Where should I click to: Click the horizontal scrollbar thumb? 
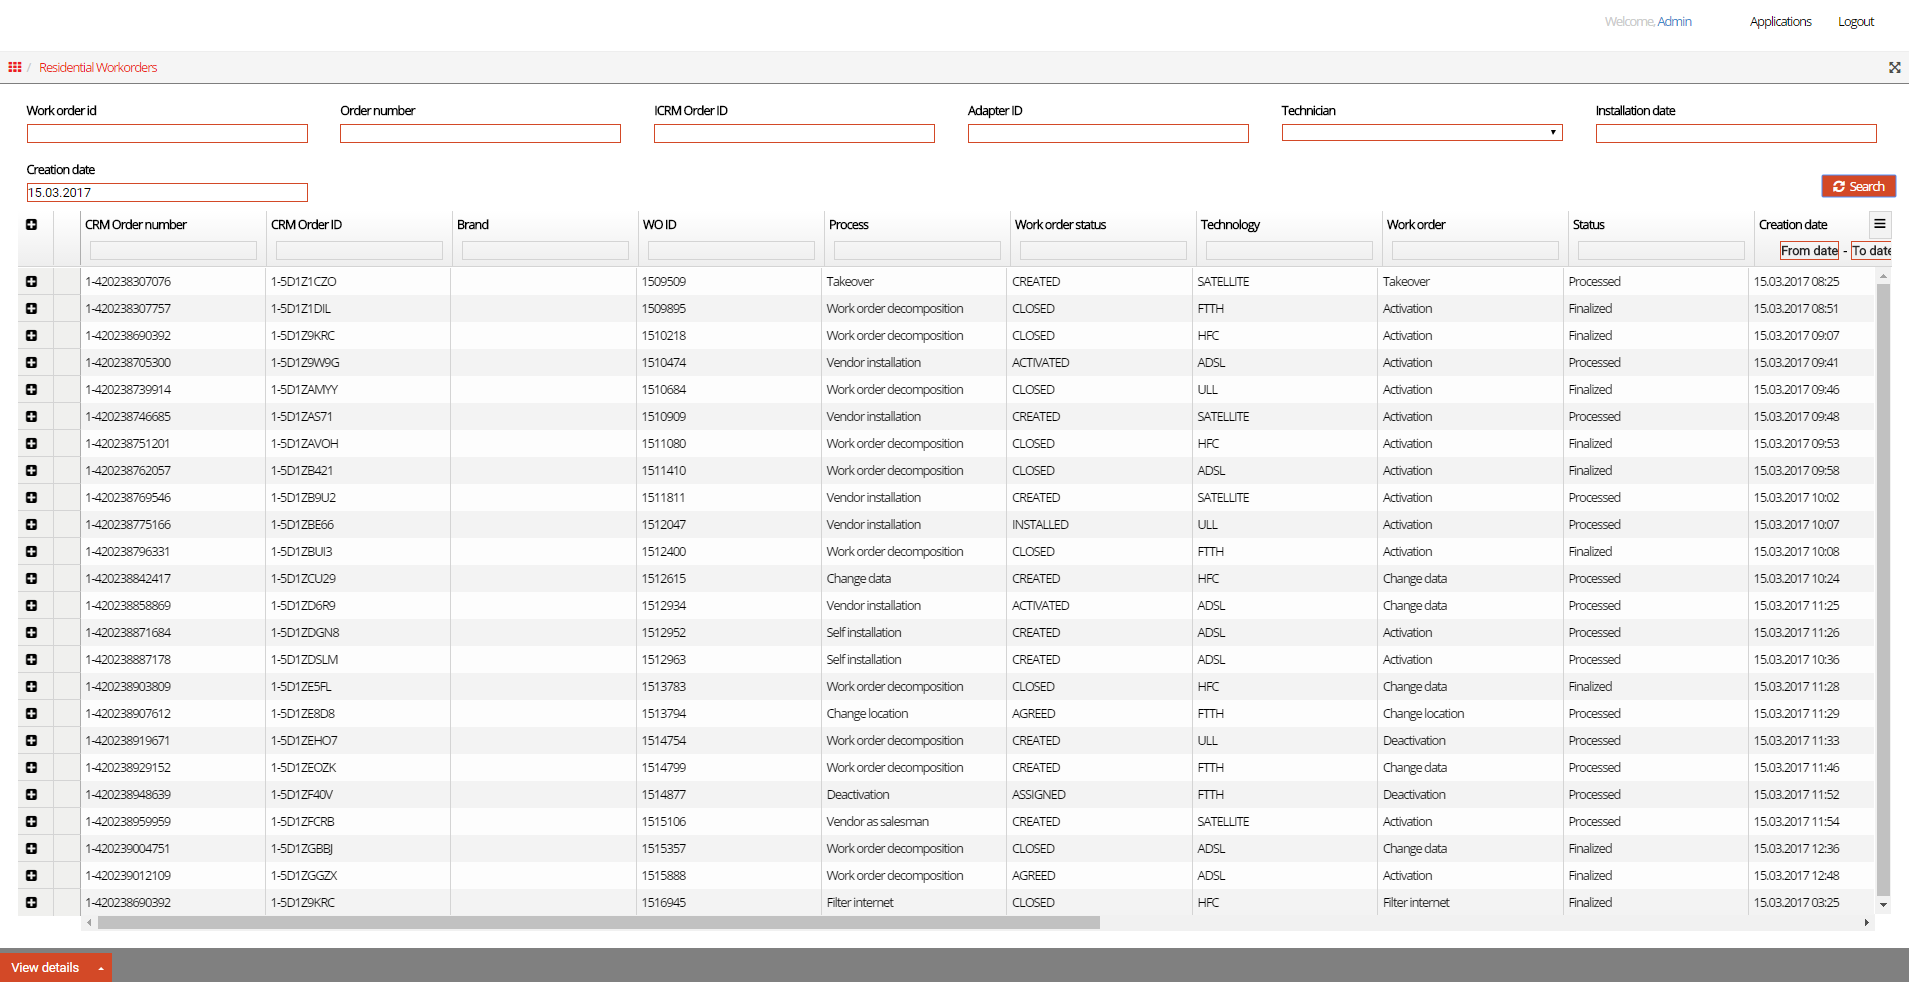(x=599, y=923)
